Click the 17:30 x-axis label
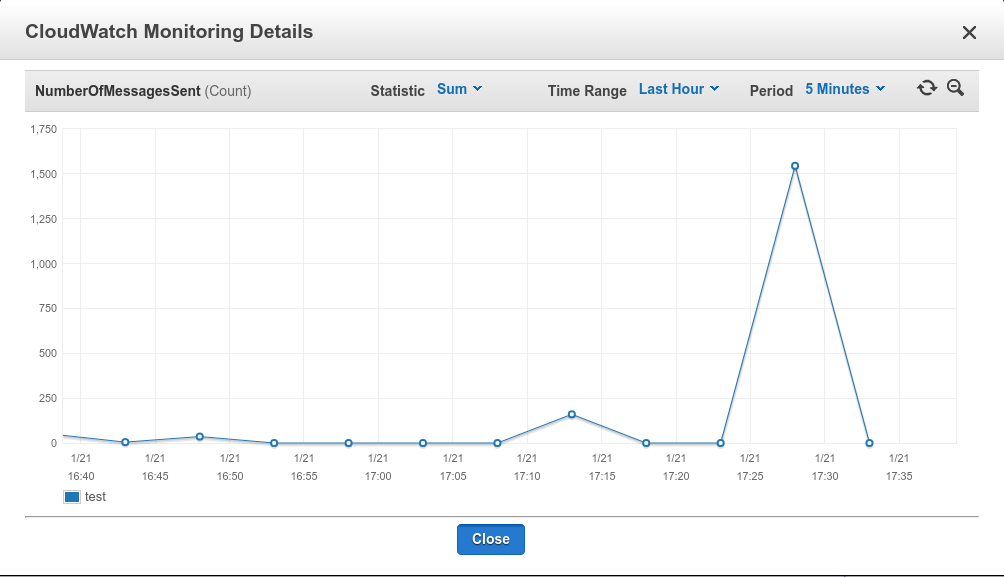 825,476
